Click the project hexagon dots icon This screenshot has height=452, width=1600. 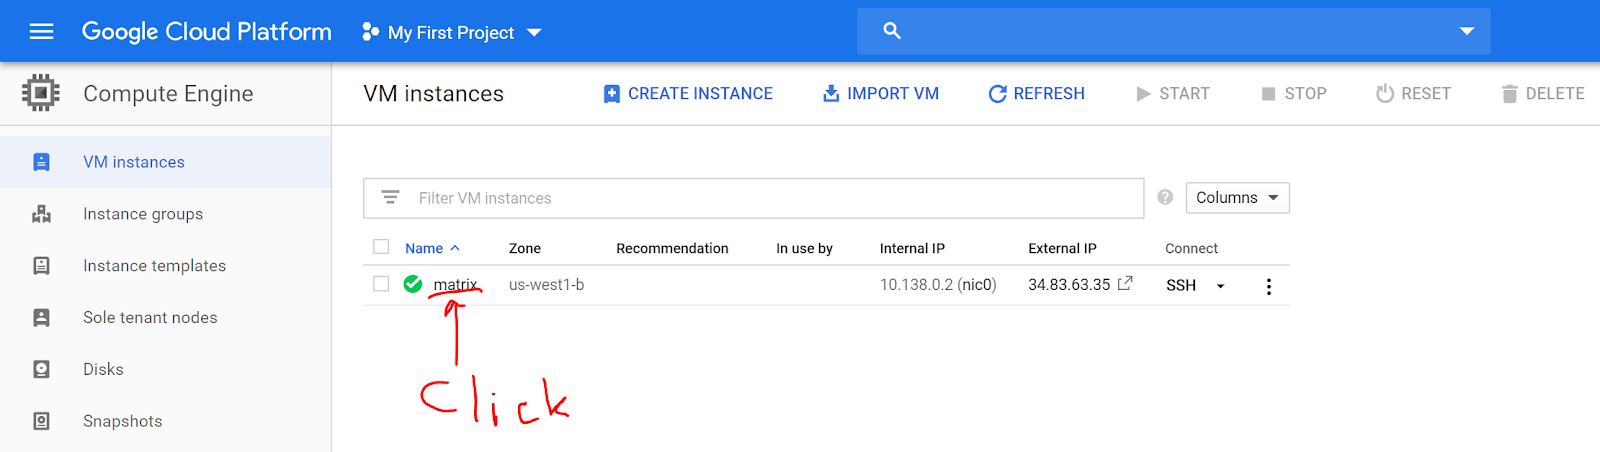[x=370, y=32]
